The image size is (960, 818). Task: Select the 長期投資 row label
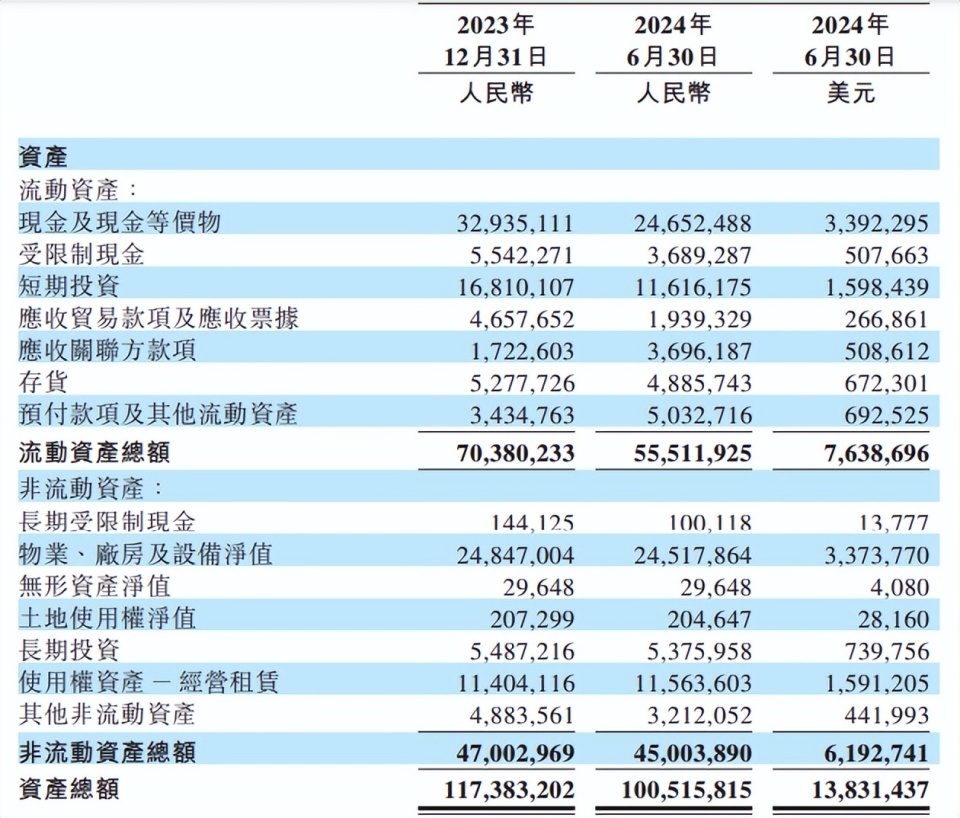[69, 650]
